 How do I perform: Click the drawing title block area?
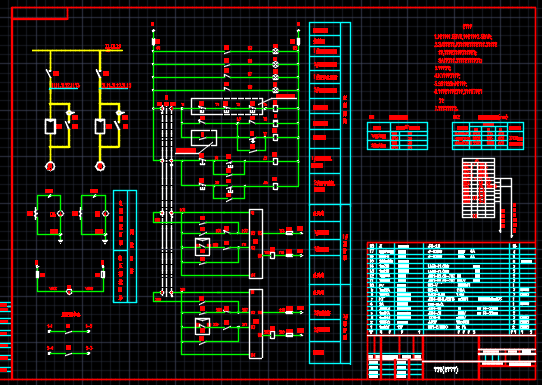[451, 357]
